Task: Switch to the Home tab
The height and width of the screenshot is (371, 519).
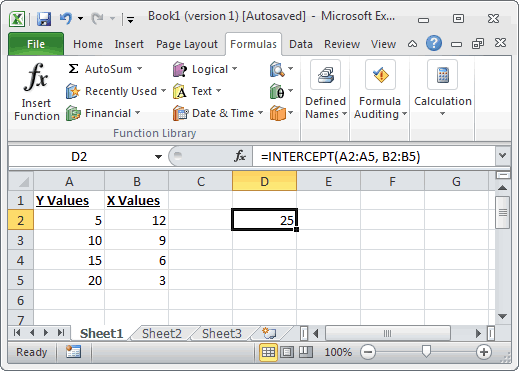Action: 88,44
